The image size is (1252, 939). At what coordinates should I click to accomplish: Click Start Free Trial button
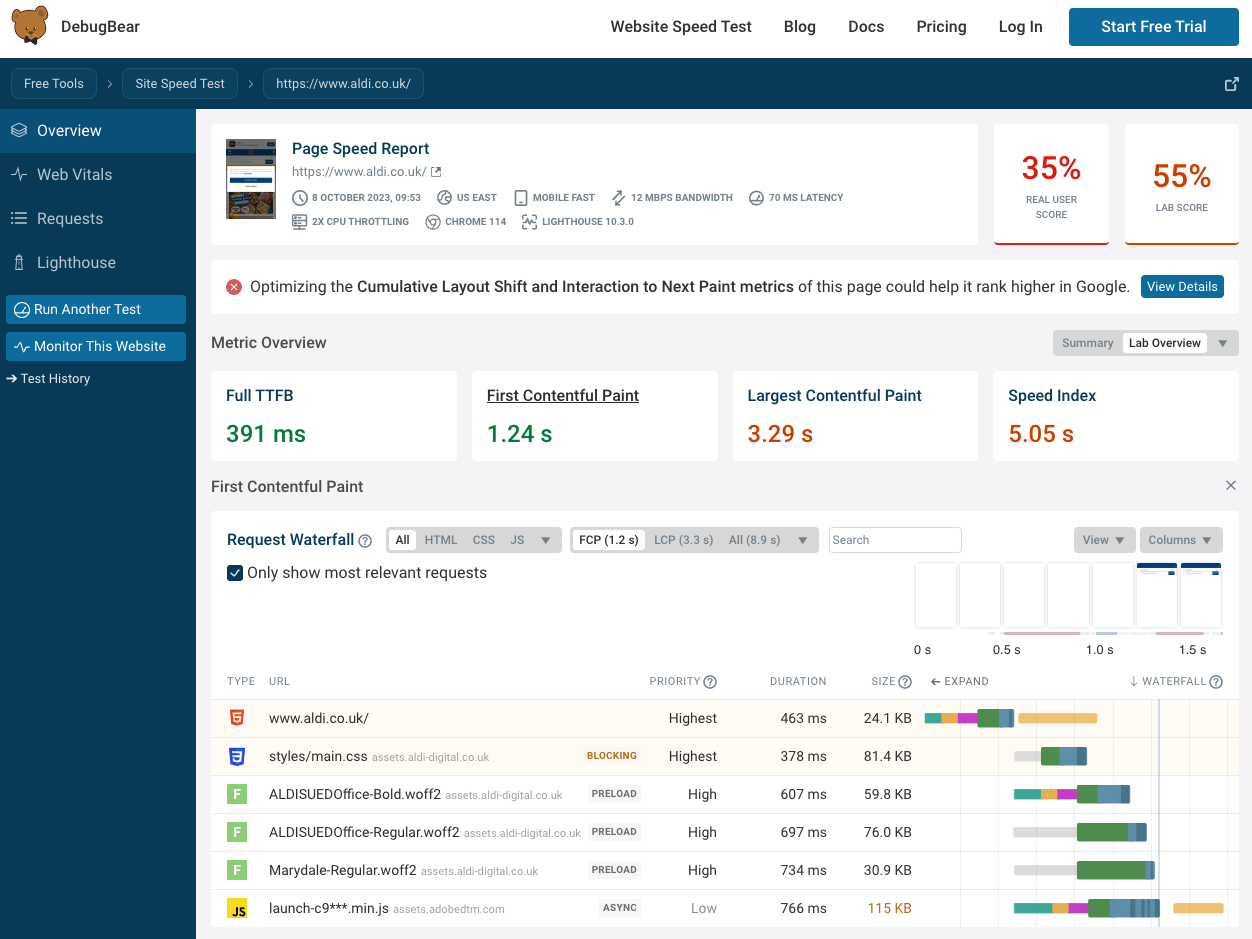pos(1154,27)
